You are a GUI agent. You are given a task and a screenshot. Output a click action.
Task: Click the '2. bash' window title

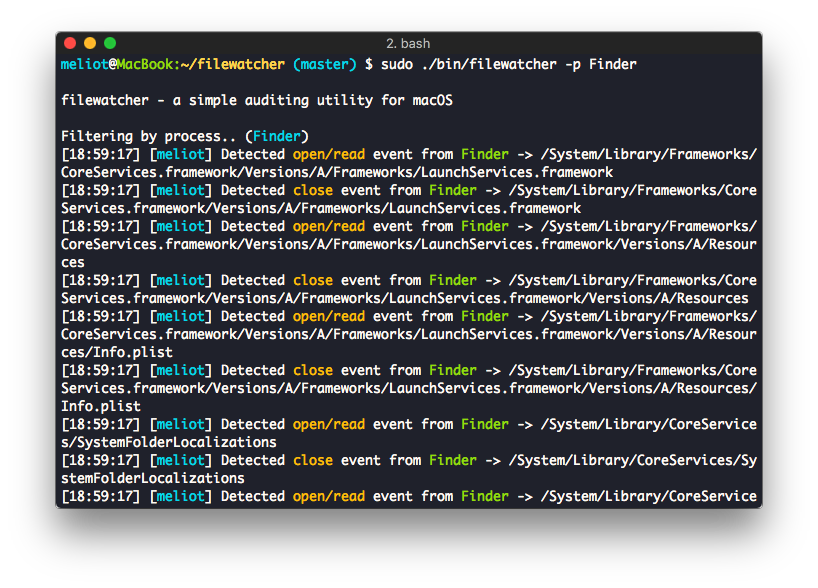point(408,43)
